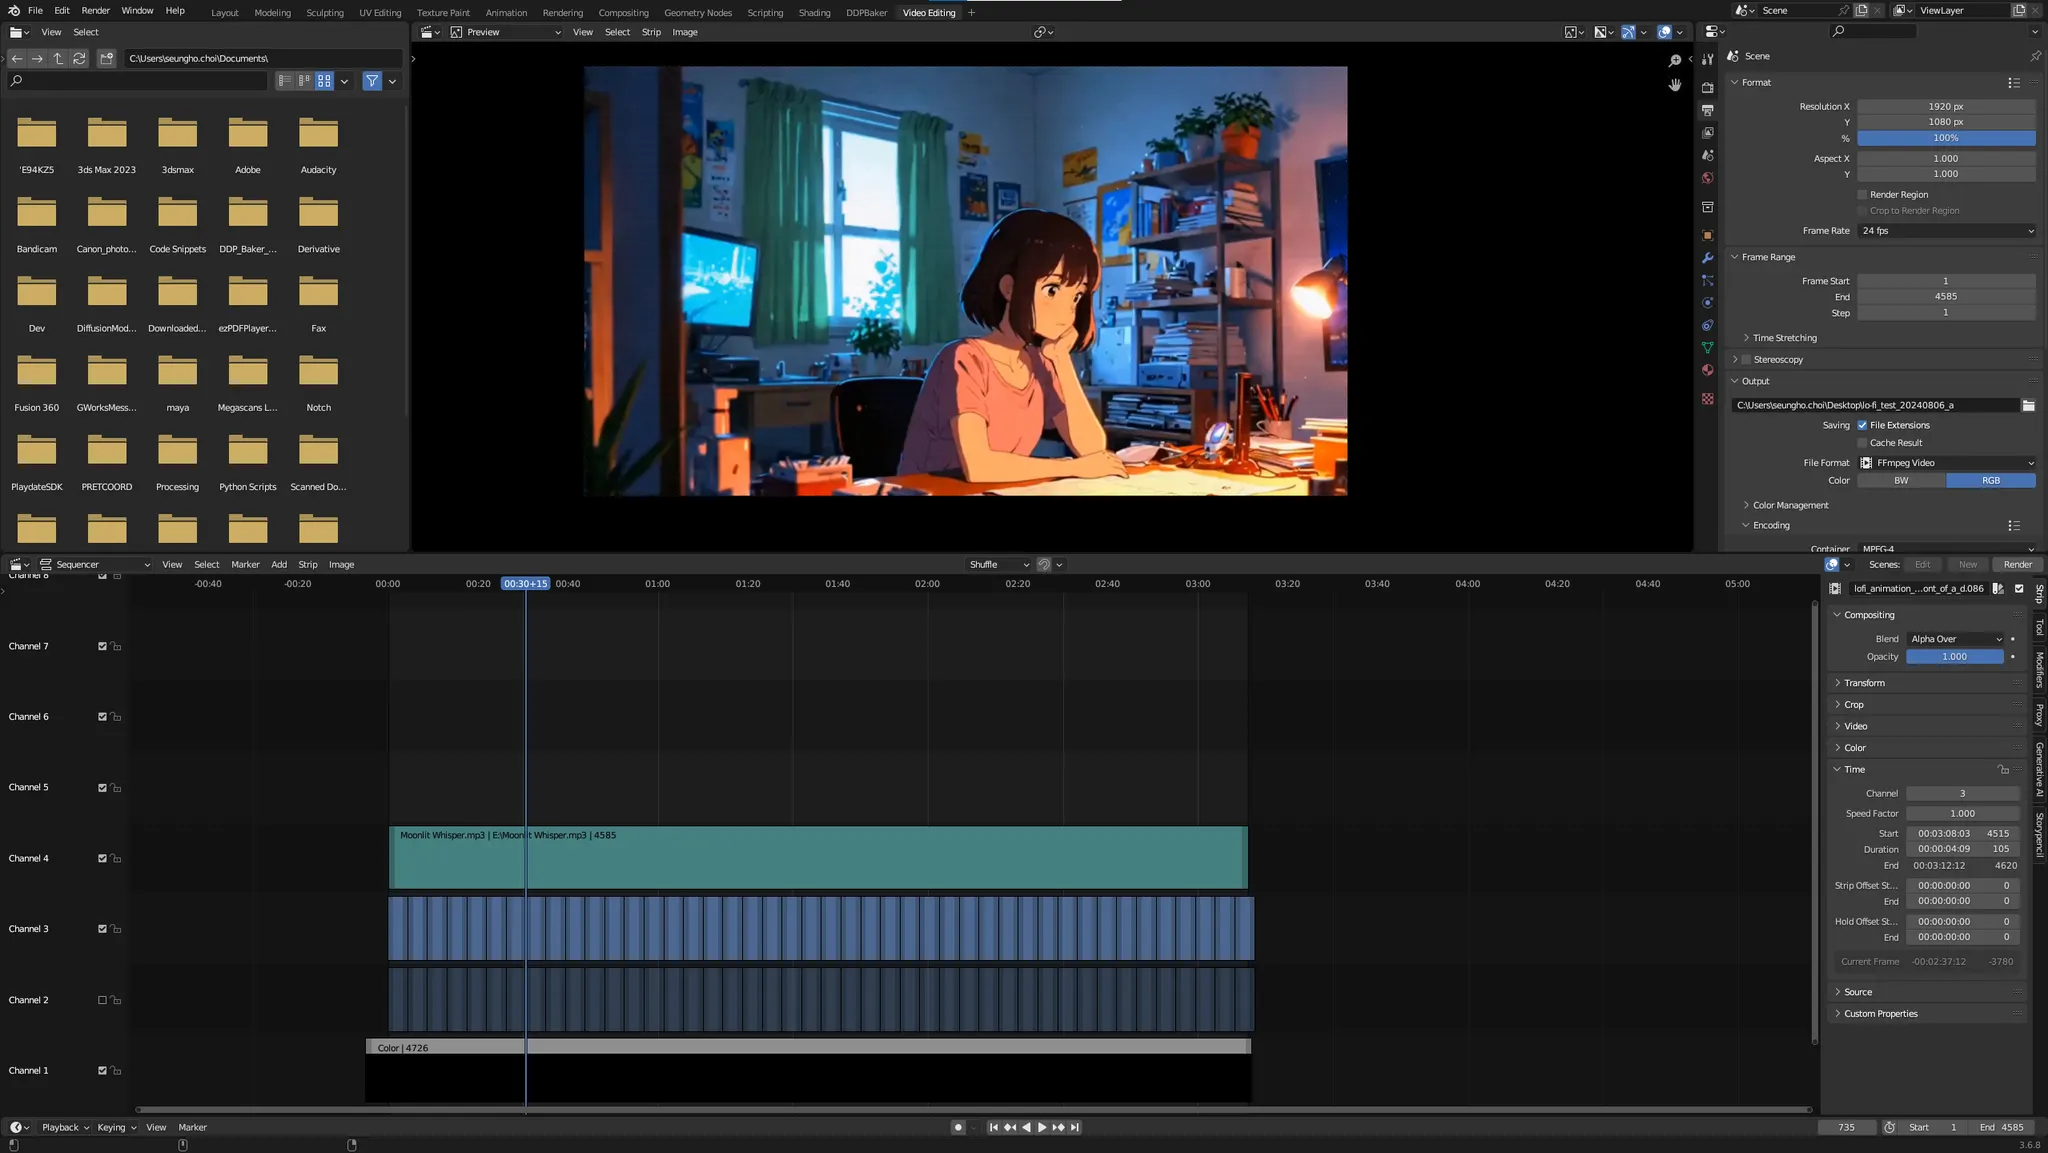
Task: Adjust the strip Opacity slider
Action: coord(1954,657)
